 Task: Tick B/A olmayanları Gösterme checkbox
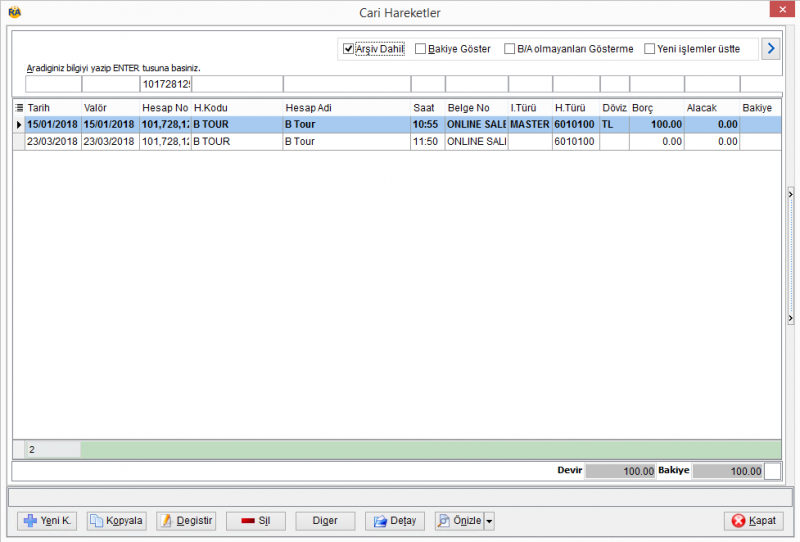pos(509,49)
